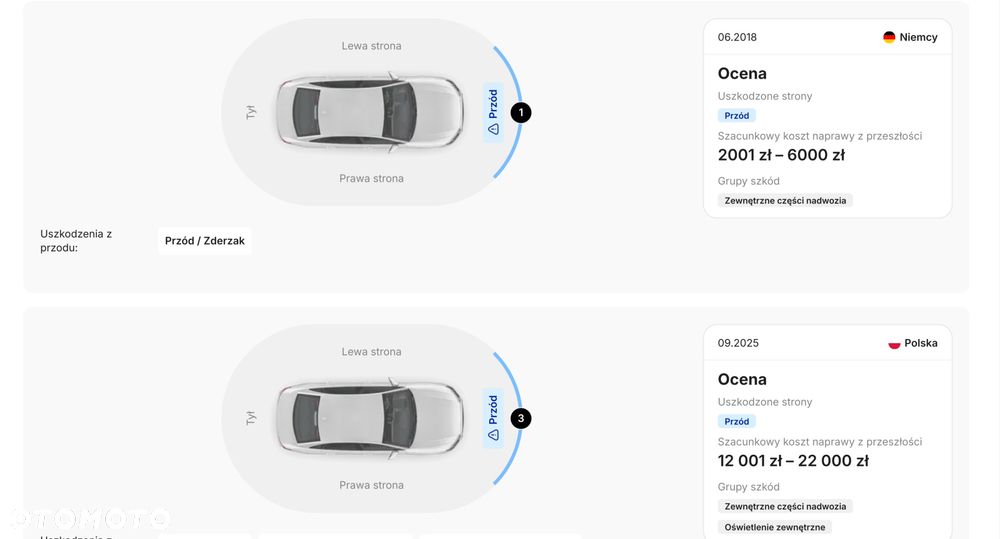Select the 'Przód / Zderzak' damage chip

pyautogui.click(x=205, y=241)
